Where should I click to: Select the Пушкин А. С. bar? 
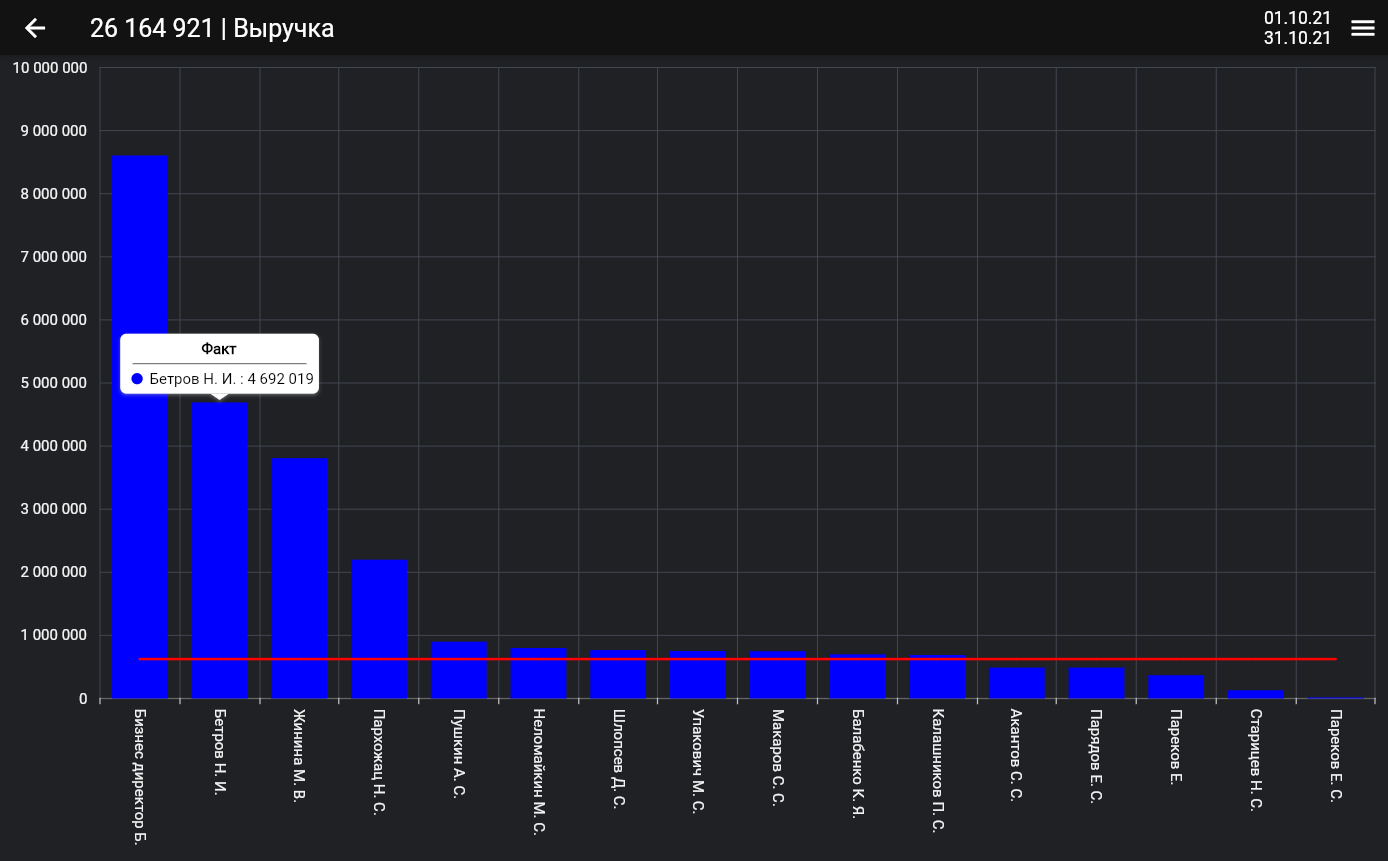click(459, 670)
